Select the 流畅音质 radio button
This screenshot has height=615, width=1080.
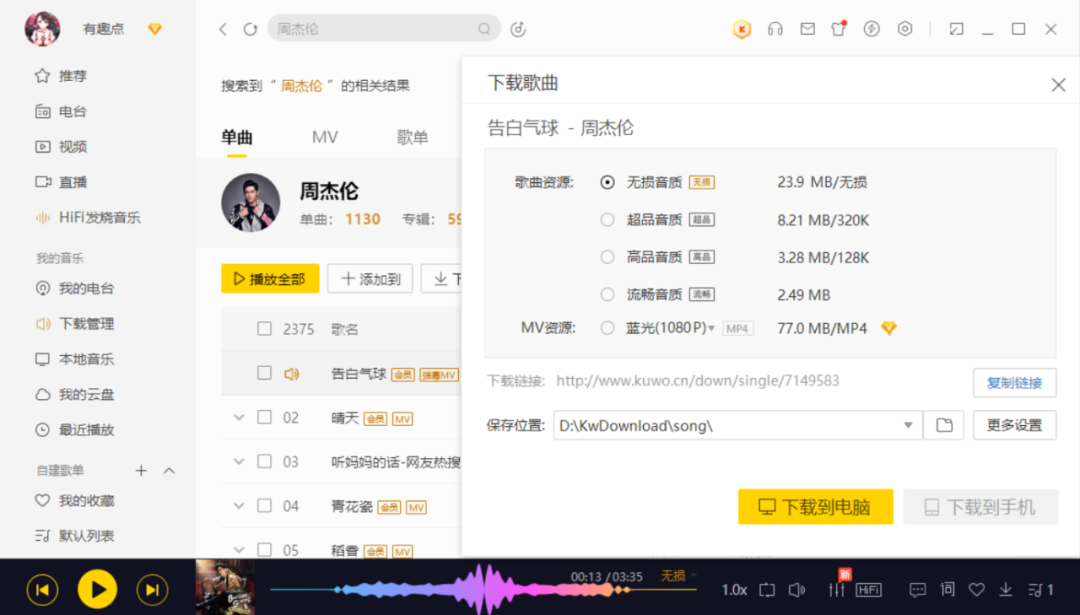coord(608,294)
